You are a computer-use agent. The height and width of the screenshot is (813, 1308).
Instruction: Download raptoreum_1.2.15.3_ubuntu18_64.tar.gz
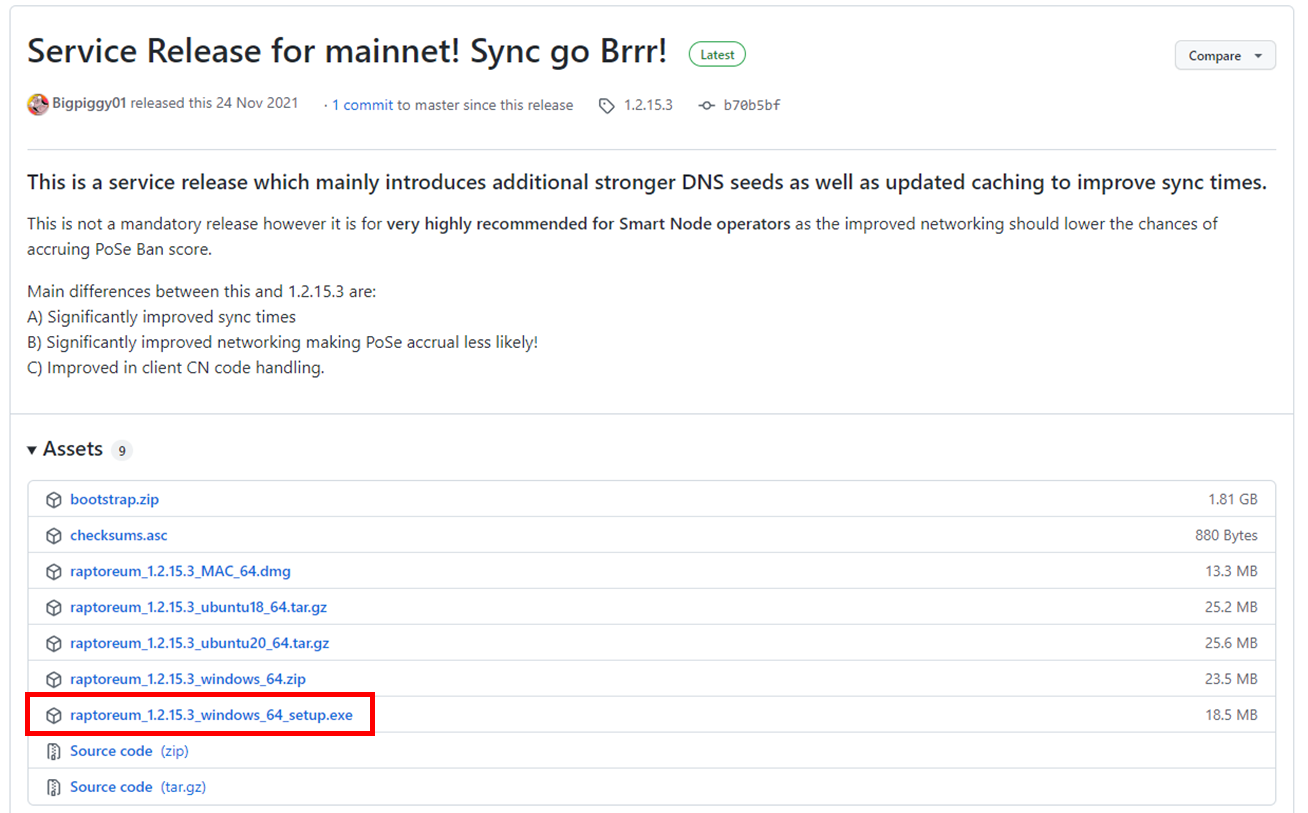pyautogui.click(x=198, y=607)
